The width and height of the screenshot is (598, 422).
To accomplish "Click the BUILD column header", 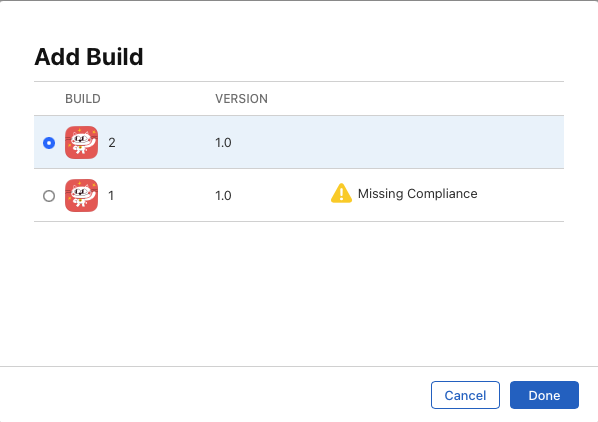I will [83, 99].
